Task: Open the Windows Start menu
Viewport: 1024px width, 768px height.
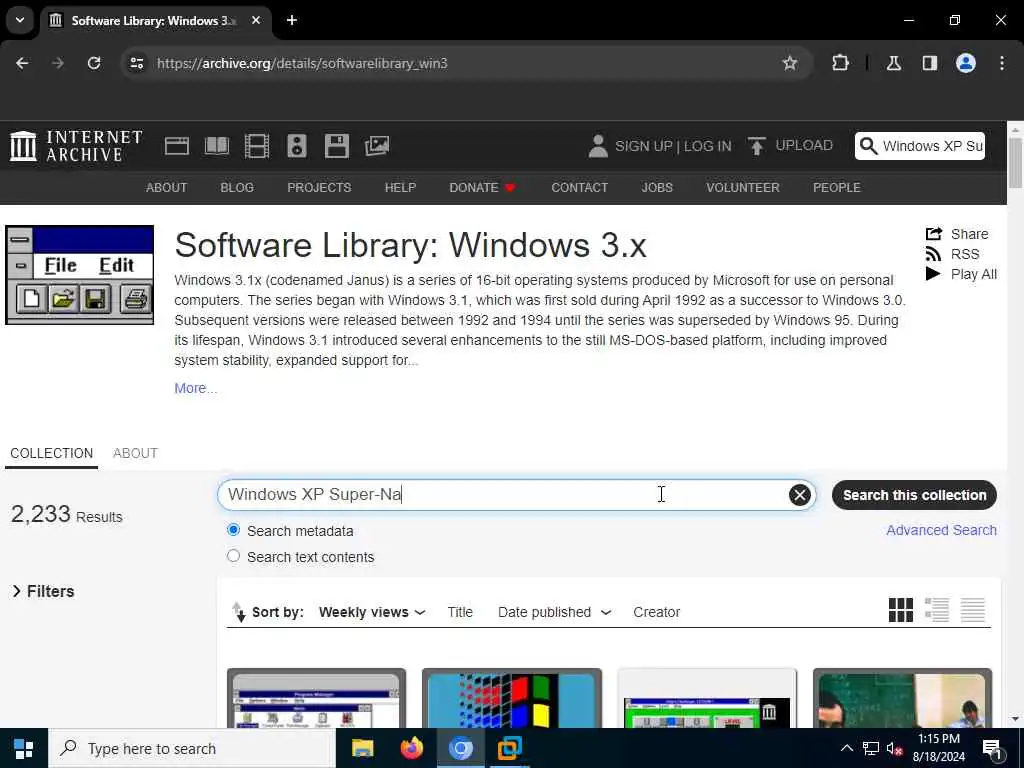Action: 24,748
